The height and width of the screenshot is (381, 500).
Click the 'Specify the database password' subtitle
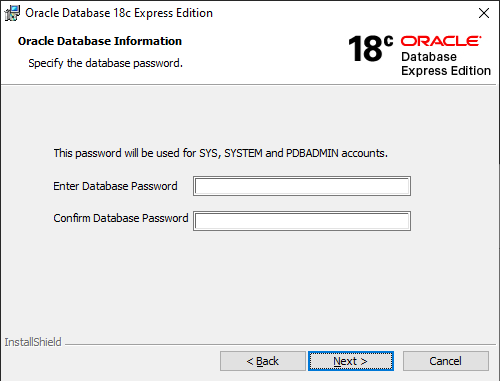(105, 63)
